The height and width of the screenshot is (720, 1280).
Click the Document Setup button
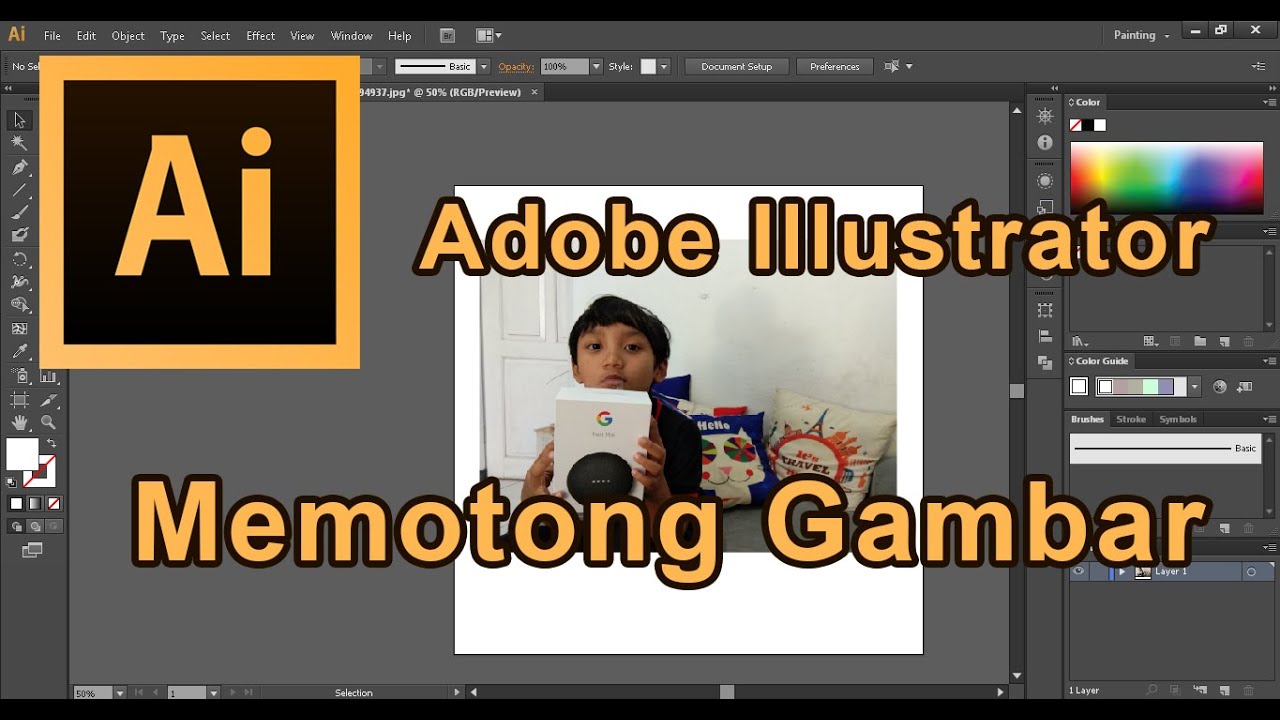point(737,66)
